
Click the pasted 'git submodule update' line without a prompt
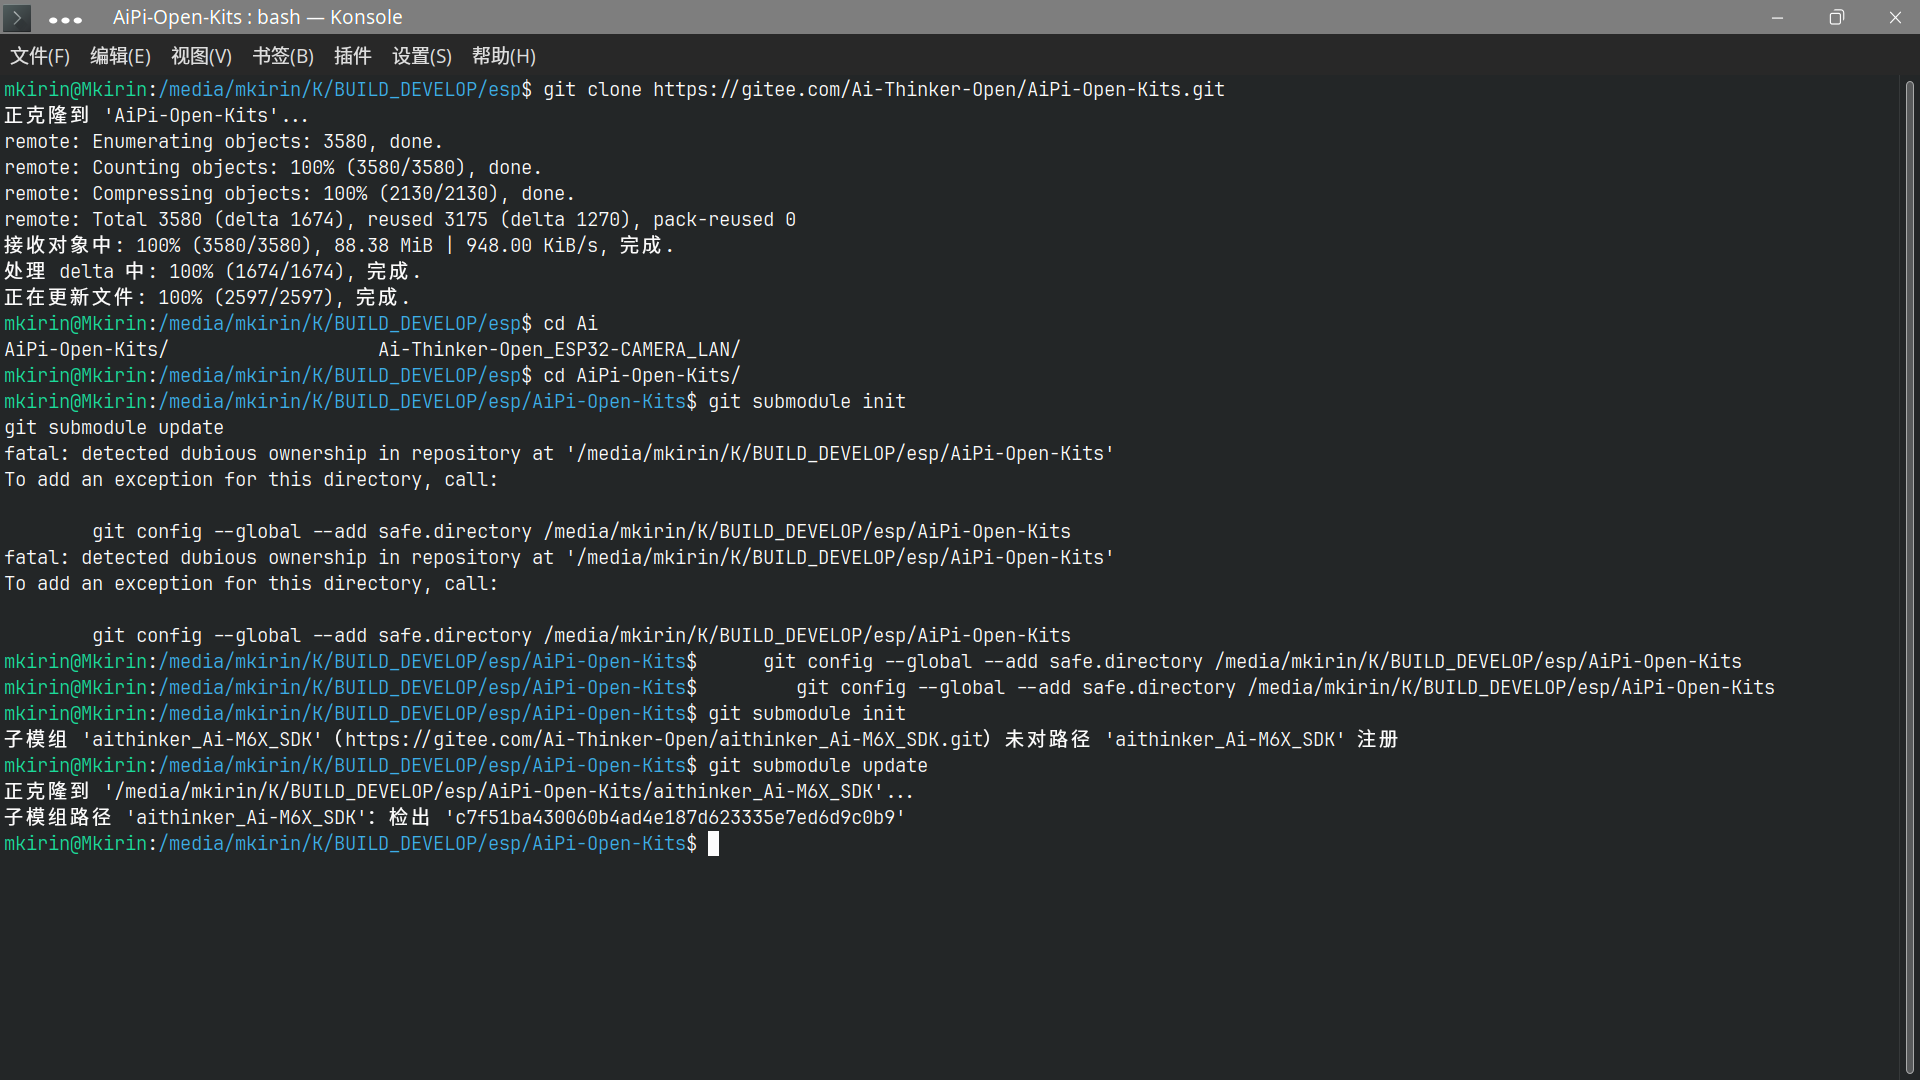click(114, 428)
